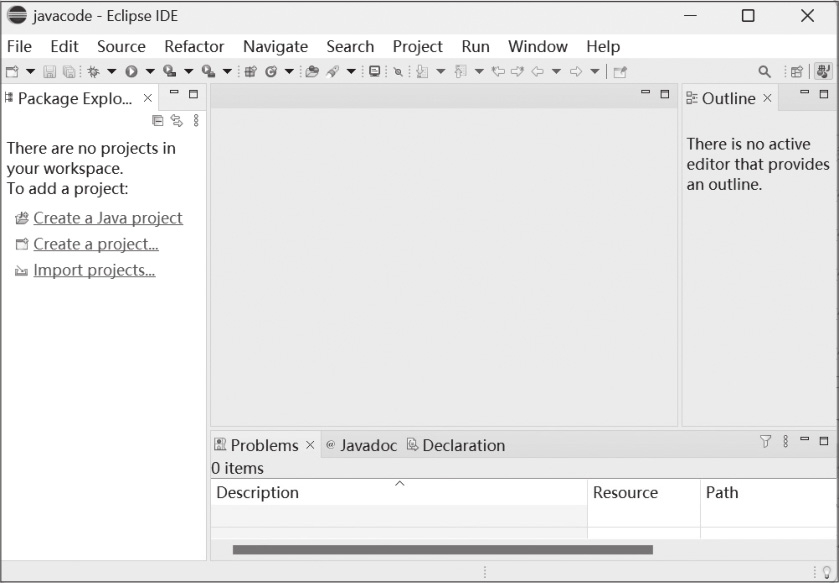Open dropdown arrow next to Previous Annotation icon
839x583 pixels.
click(x=479, y=71)
